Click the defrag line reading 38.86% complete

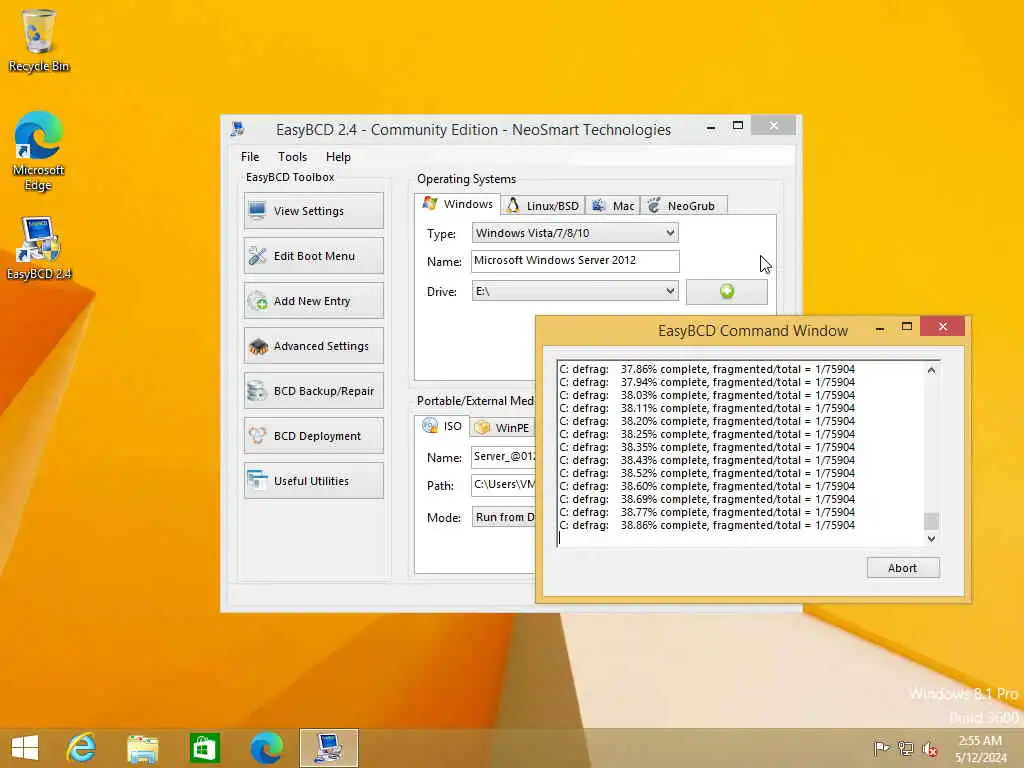(x=707, y=525)
